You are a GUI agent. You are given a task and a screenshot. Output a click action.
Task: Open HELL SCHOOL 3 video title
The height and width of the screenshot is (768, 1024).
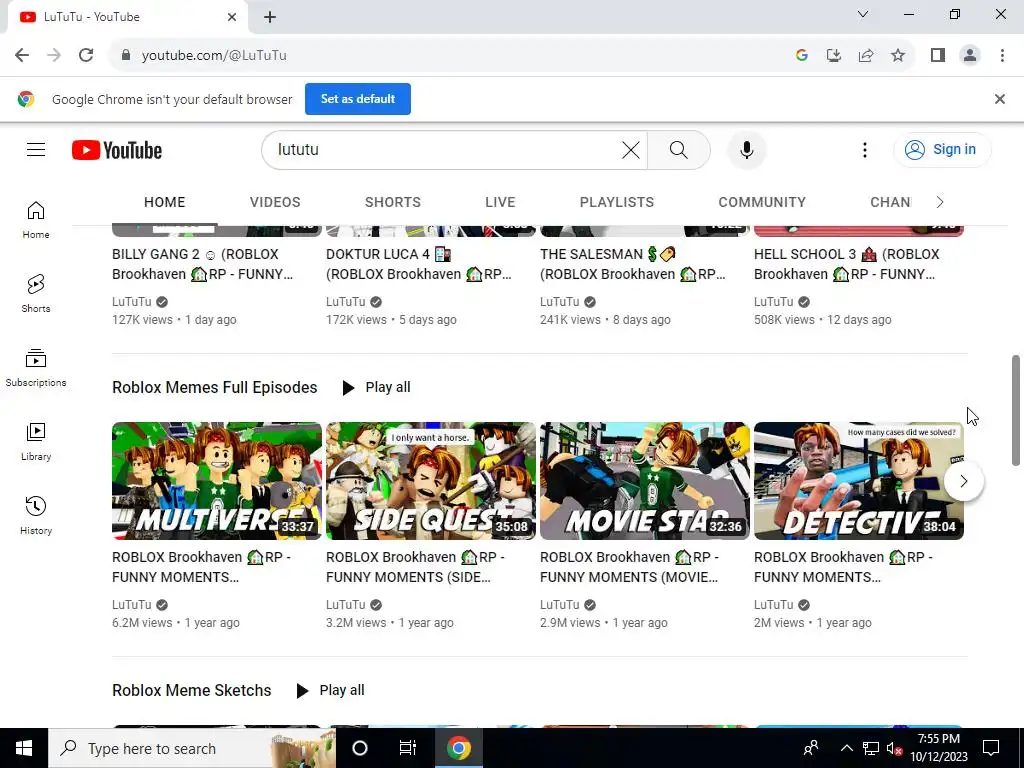coord(846,264)
